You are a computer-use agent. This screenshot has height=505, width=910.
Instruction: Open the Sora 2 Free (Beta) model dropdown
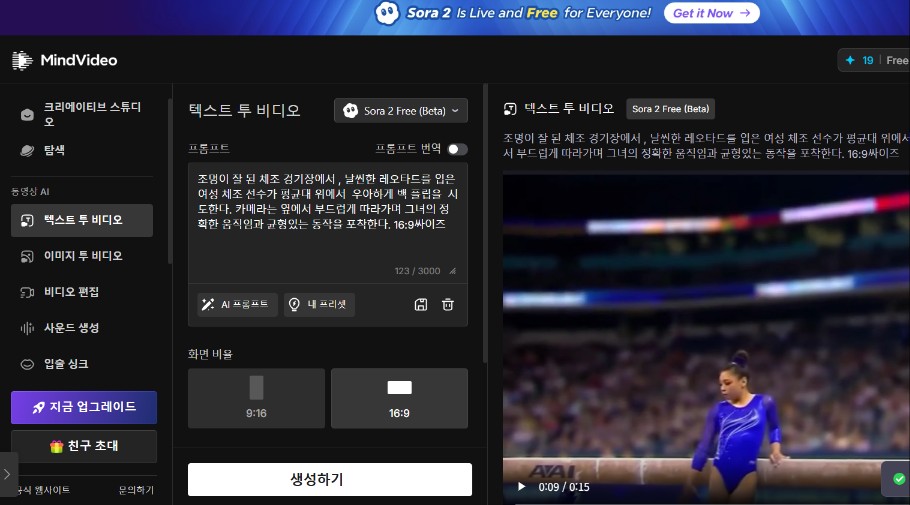pos(400,110)
